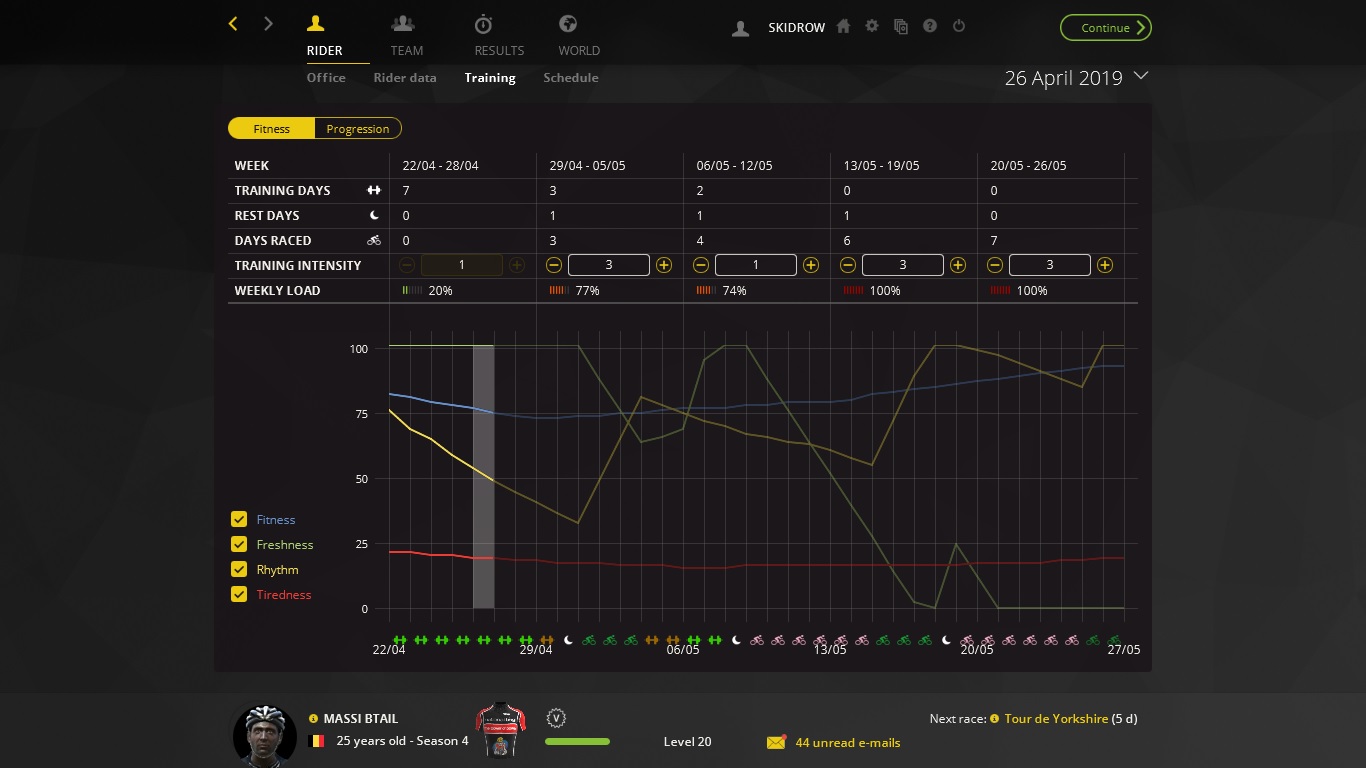Open the TEAM tab
The height and width of the screenshot is (776, 1366).
pyautogui.click(x=406, y=35)
